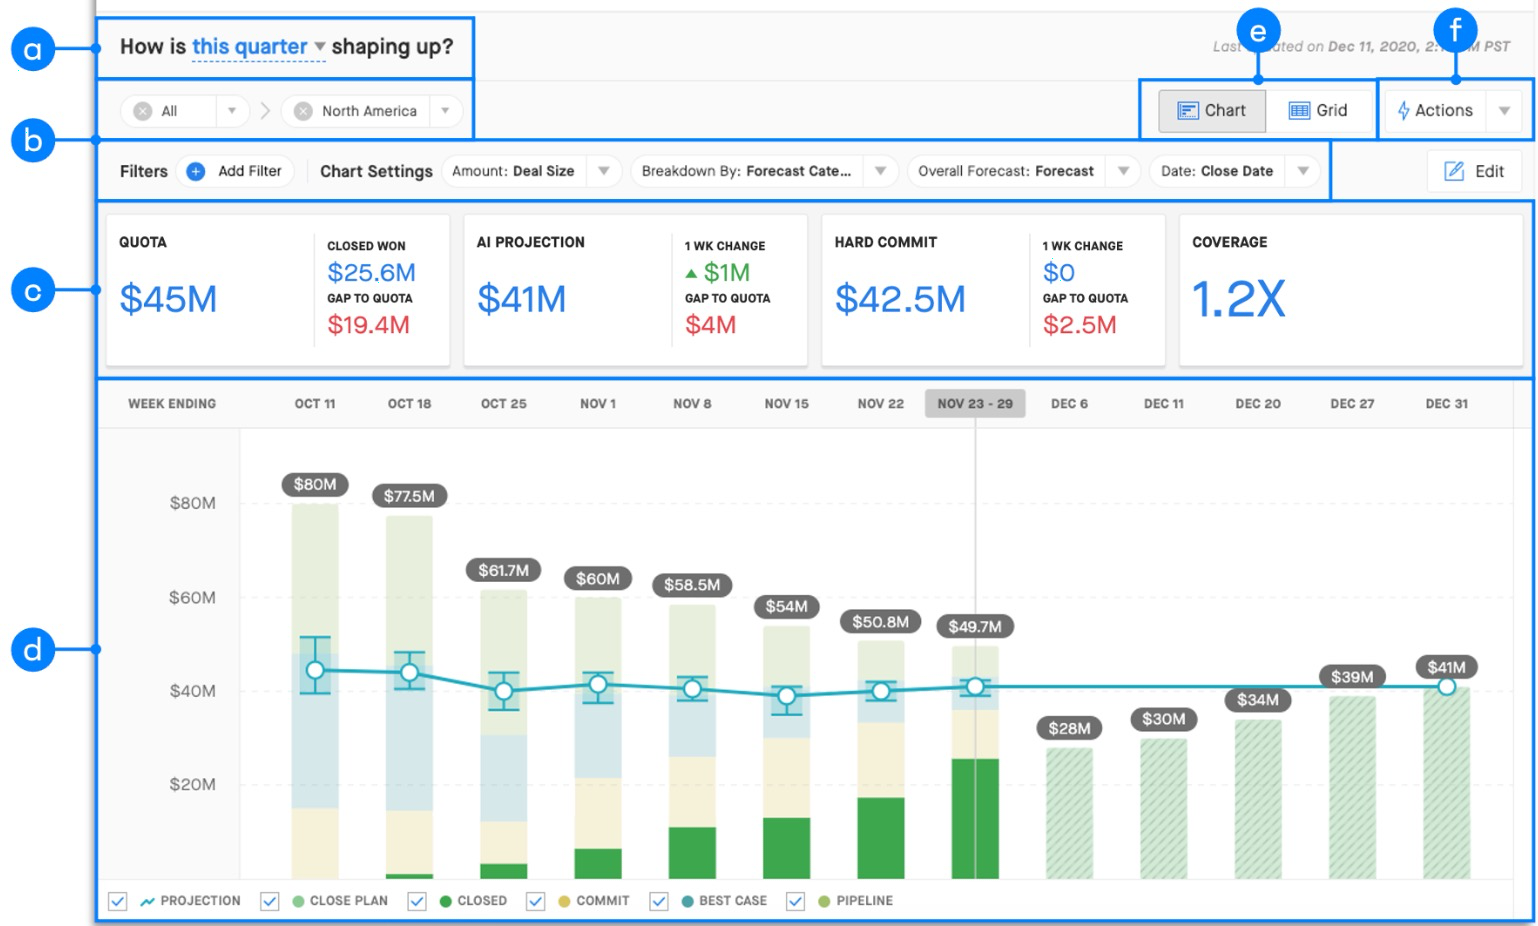Click the Best Case teal legend swatch
The height and width of the screenshot is (926, 1538).
pos(687,901)
